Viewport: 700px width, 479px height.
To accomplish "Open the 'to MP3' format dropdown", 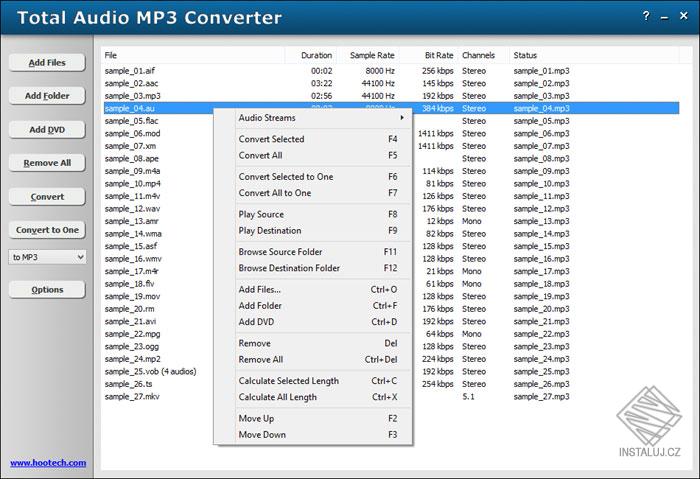I will point(47,257).
